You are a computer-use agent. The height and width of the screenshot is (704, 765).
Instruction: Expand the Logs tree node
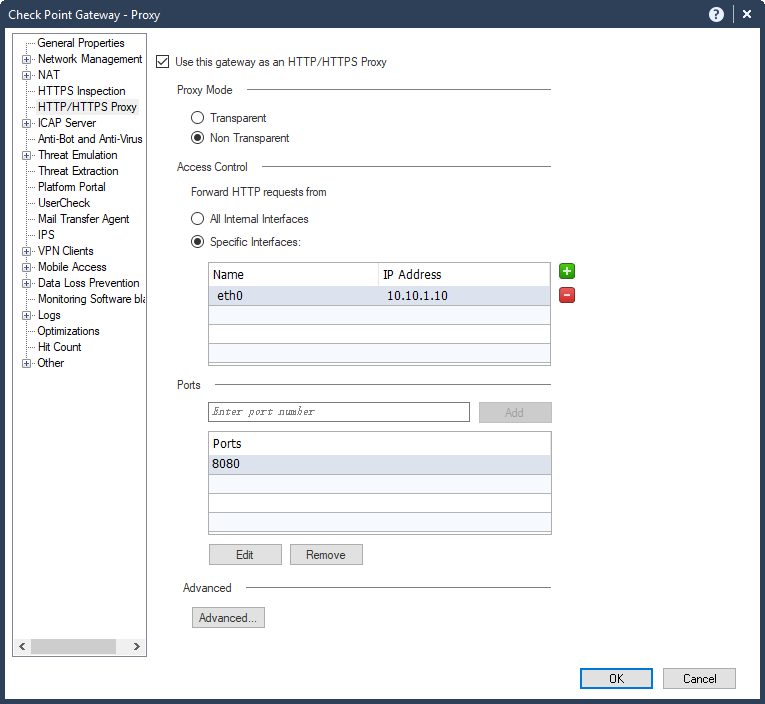click(26, 316)
